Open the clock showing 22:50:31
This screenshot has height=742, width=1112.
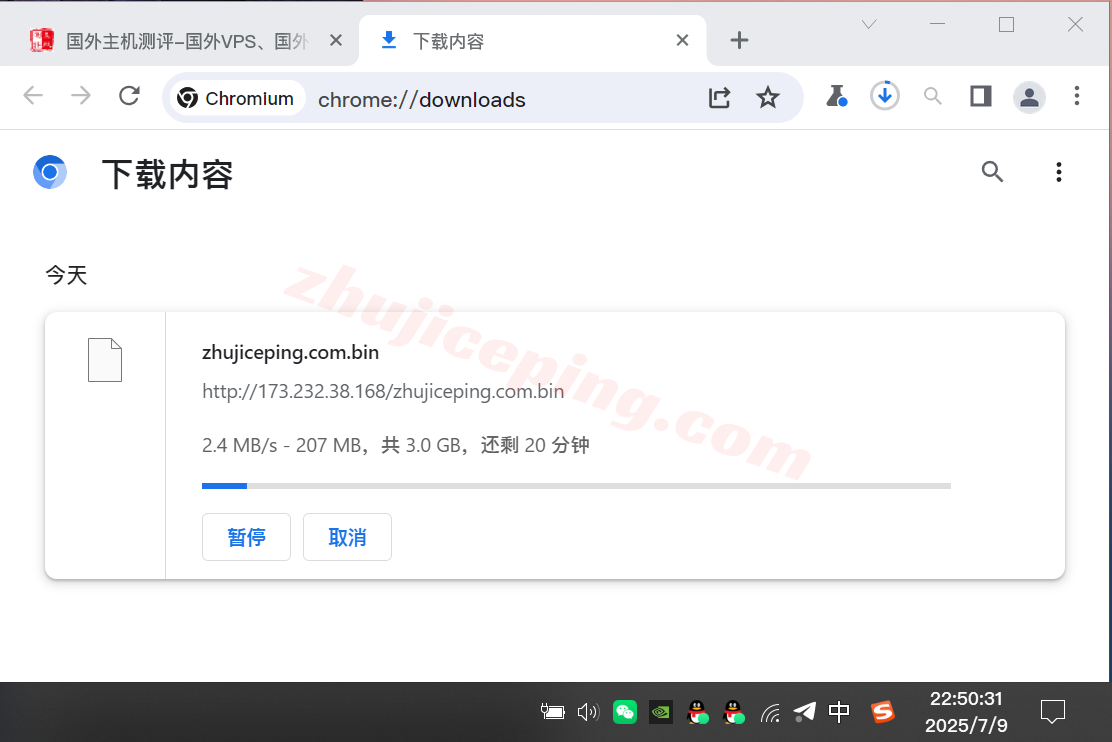967,712
